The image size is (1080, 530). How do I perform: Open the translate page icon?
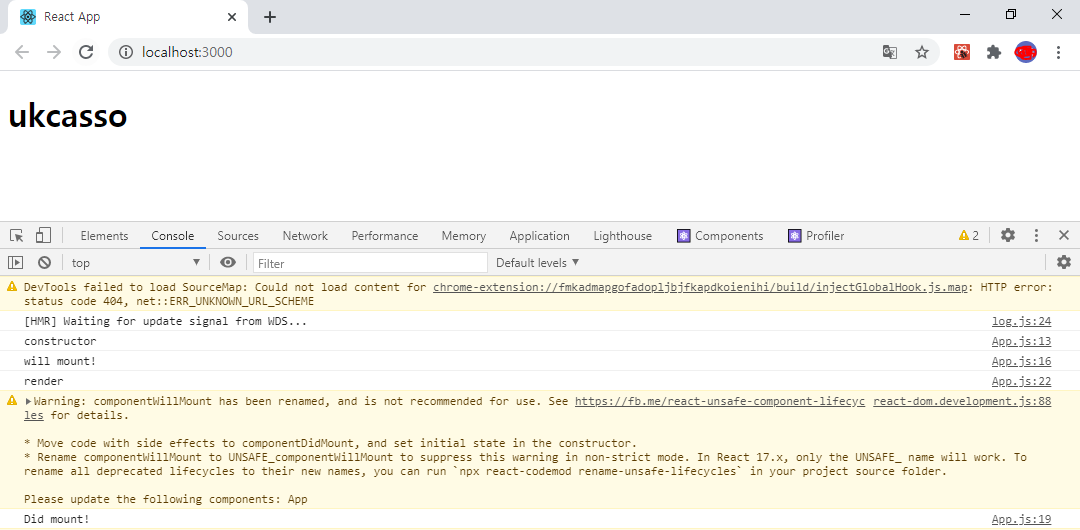coord(890,52)
